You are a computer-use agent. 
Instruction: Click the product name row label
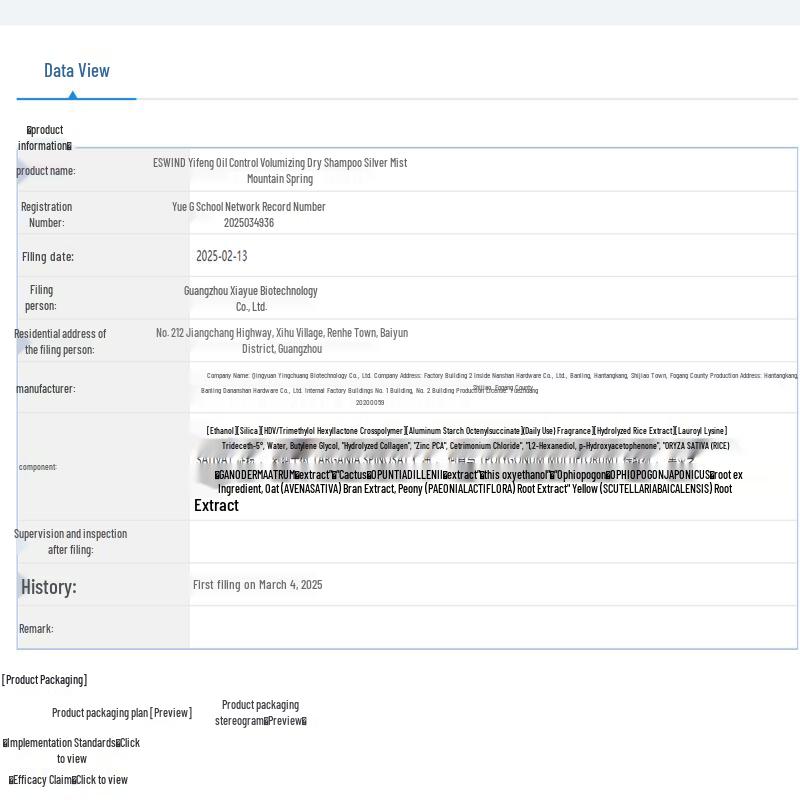click(46, 171)
